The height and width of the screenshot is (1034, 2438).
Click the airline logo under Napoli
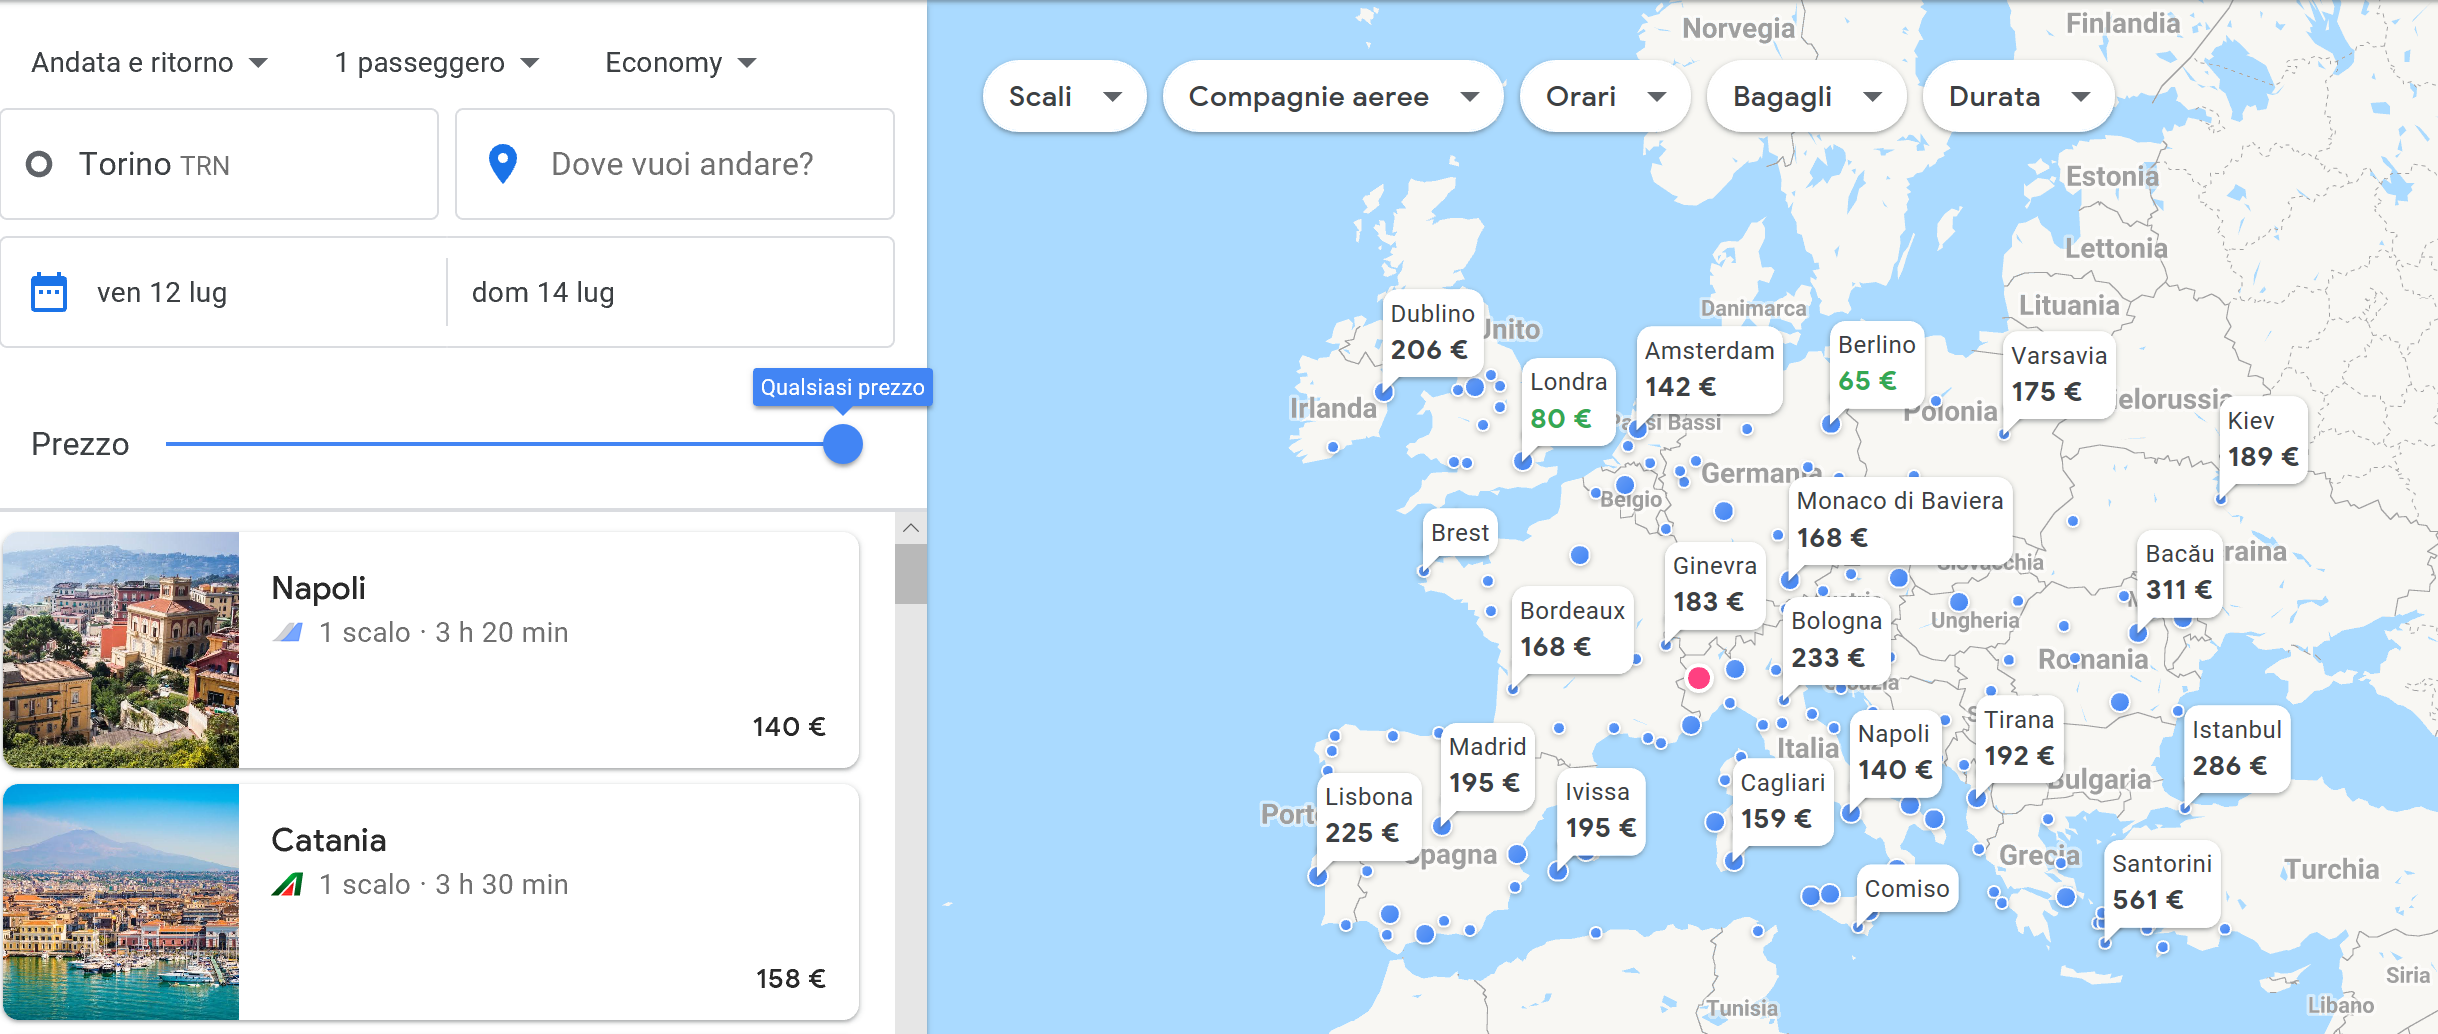coord(288,633)
